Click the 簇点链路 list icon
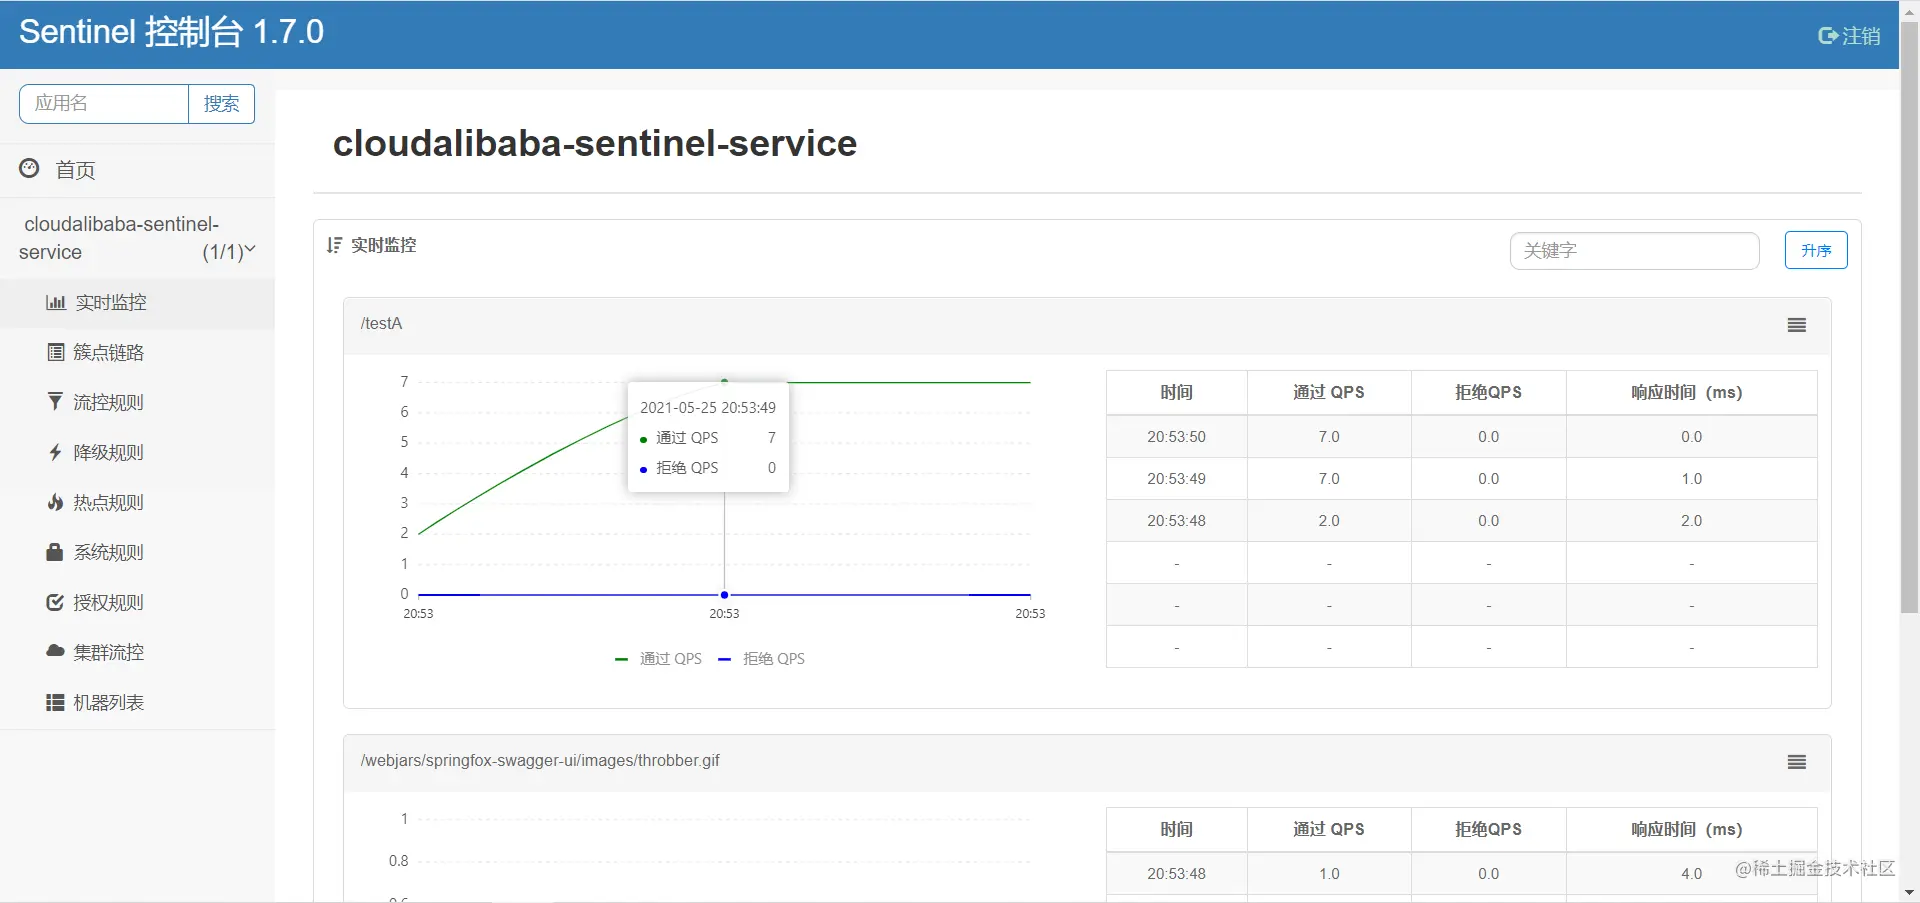The image size is (1920, 903). click(x=56, y=352)
